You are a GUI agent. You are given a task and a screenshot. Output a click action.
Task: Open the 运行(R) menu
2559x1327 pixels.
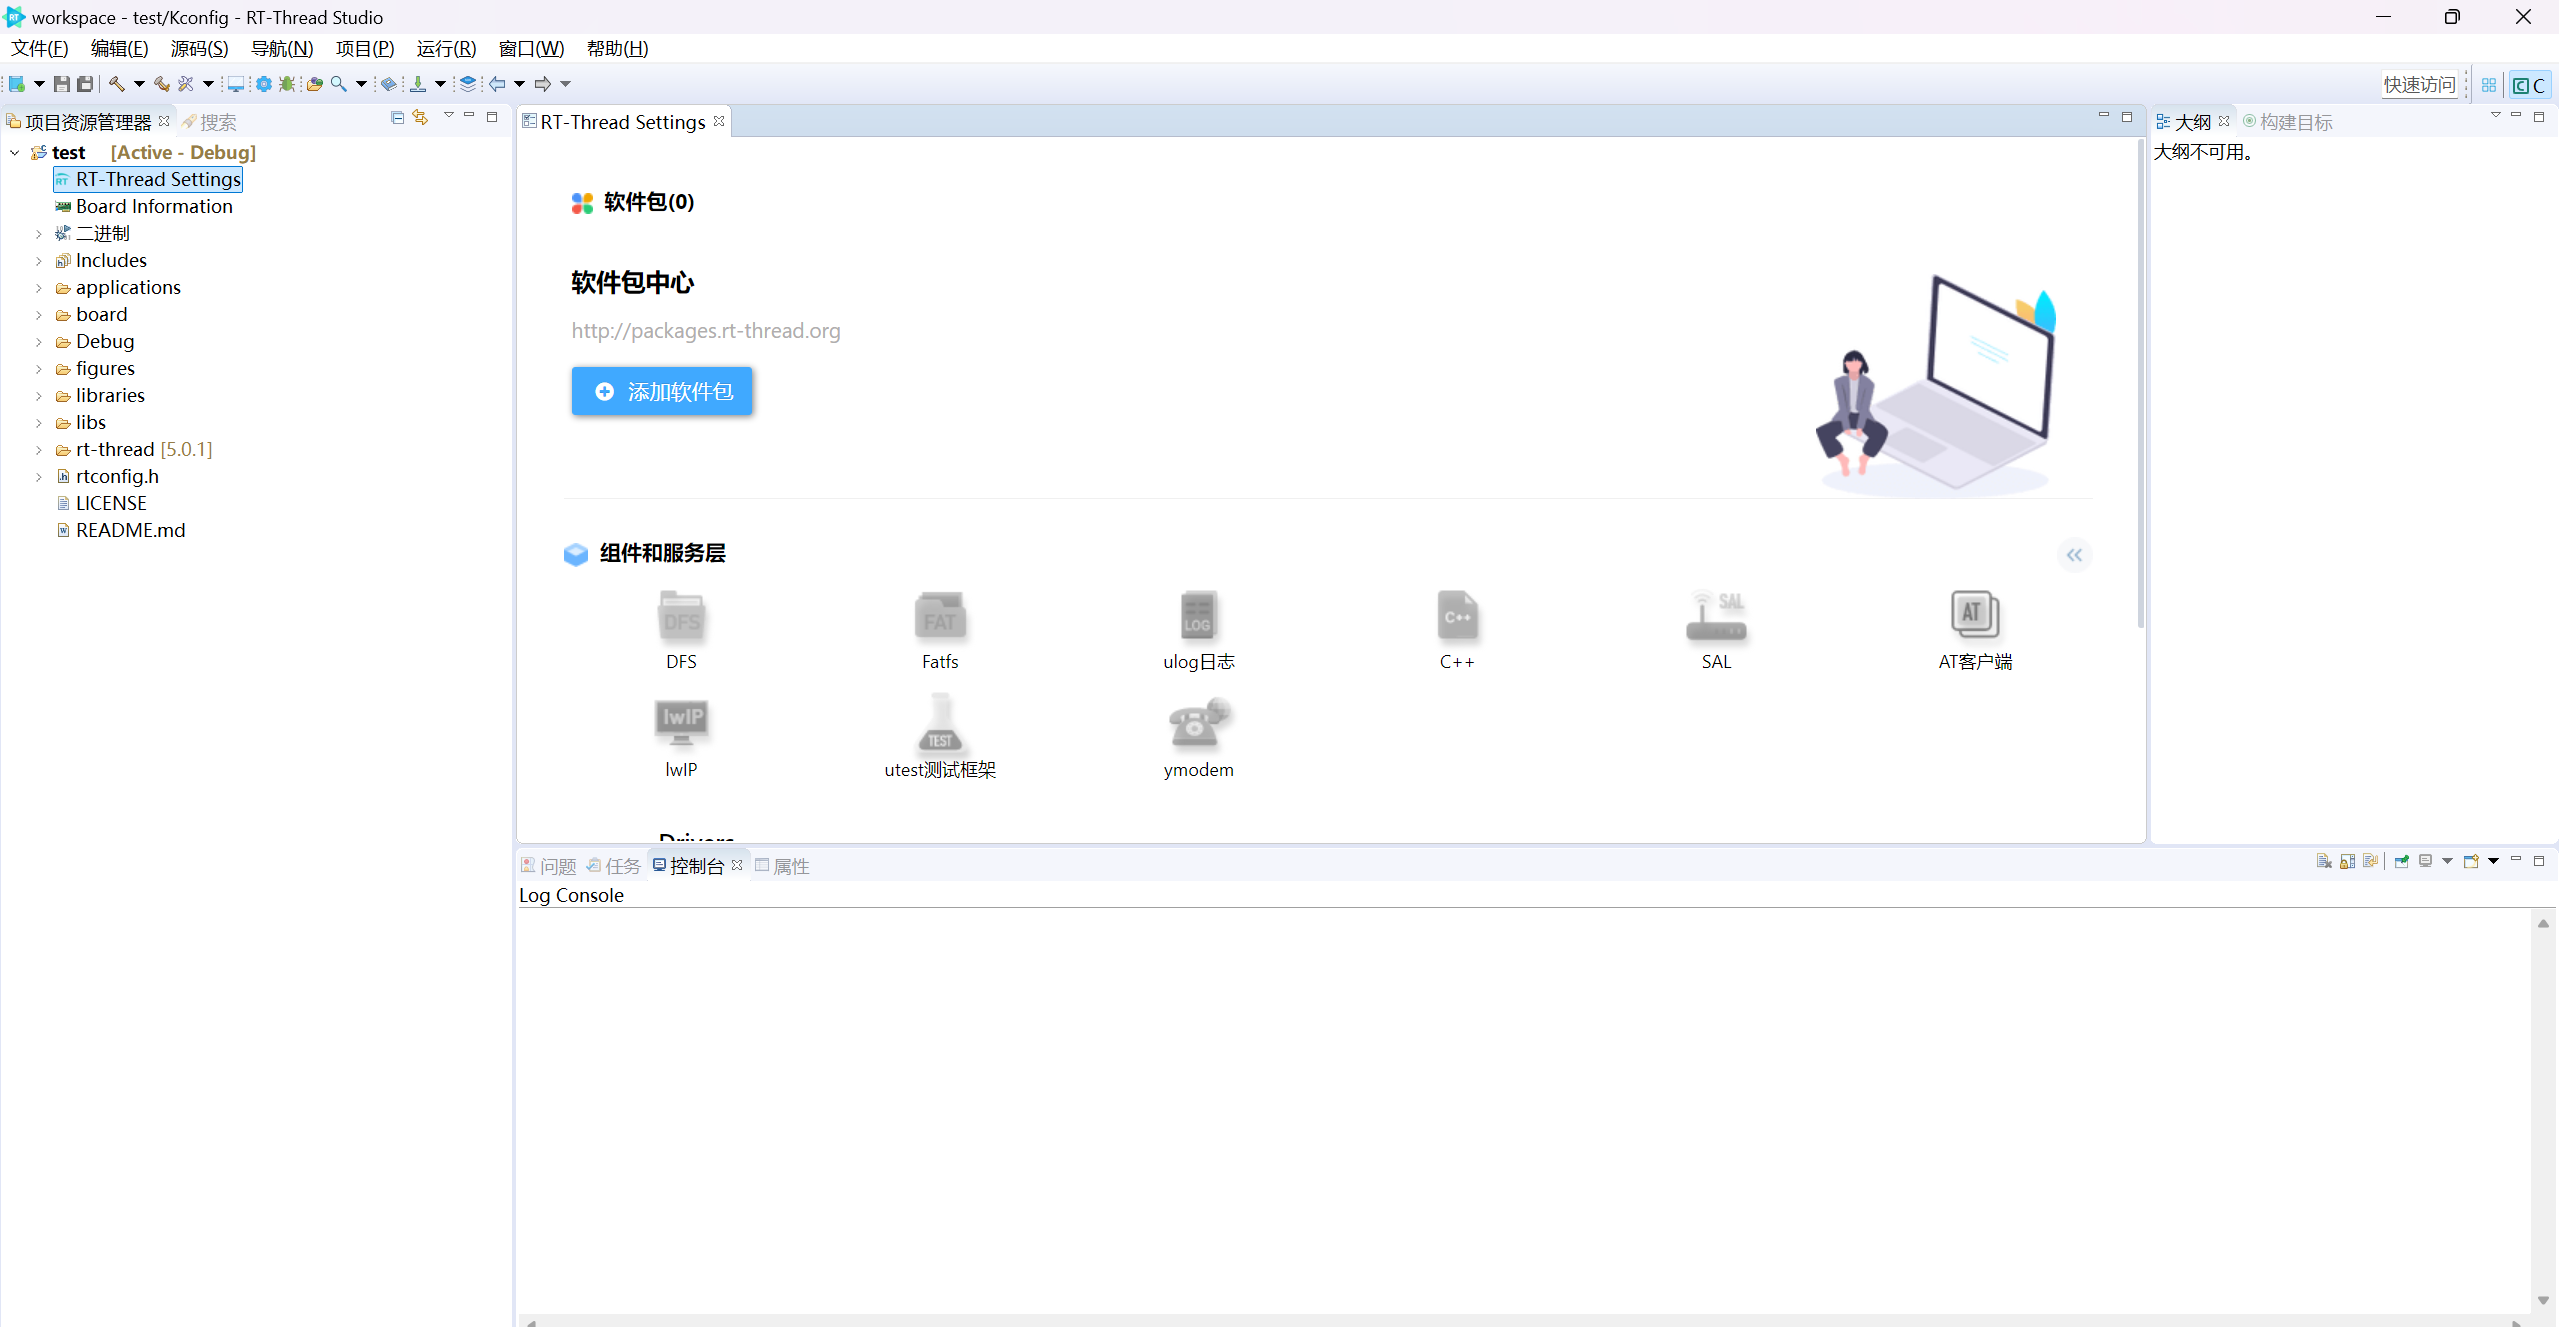coord(446,48)
